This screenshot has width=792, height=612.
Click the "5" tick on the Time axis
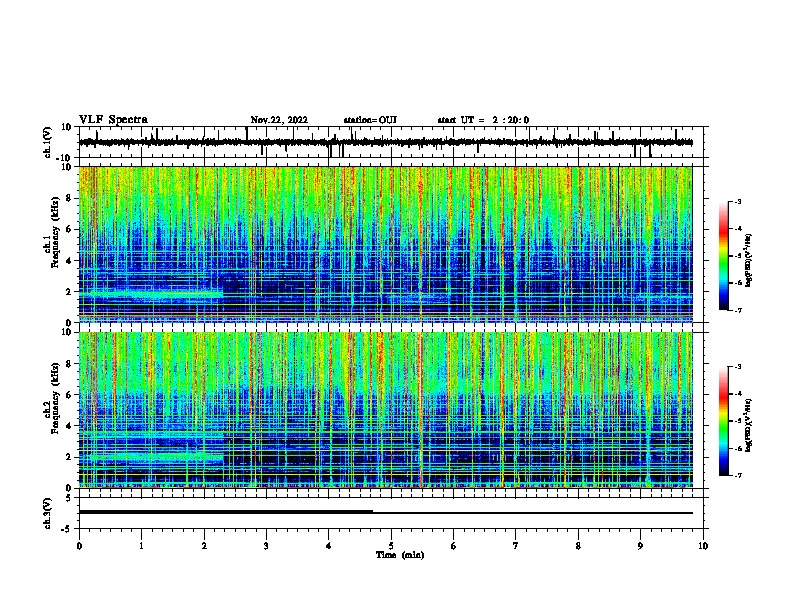coord(391,546)
